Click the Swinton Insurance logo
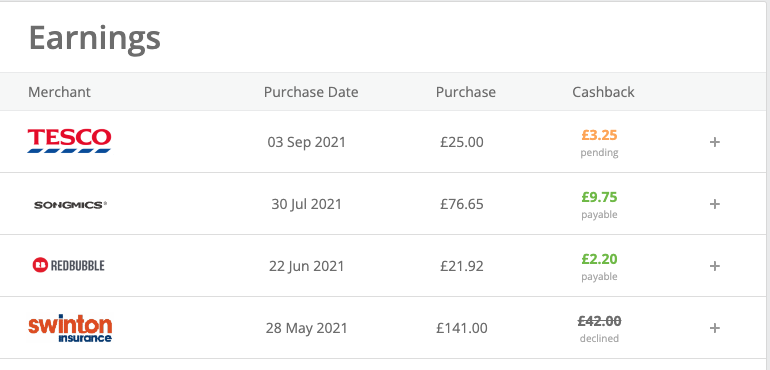Viewport: 770px width, 370px height. (x=70, y=328)
